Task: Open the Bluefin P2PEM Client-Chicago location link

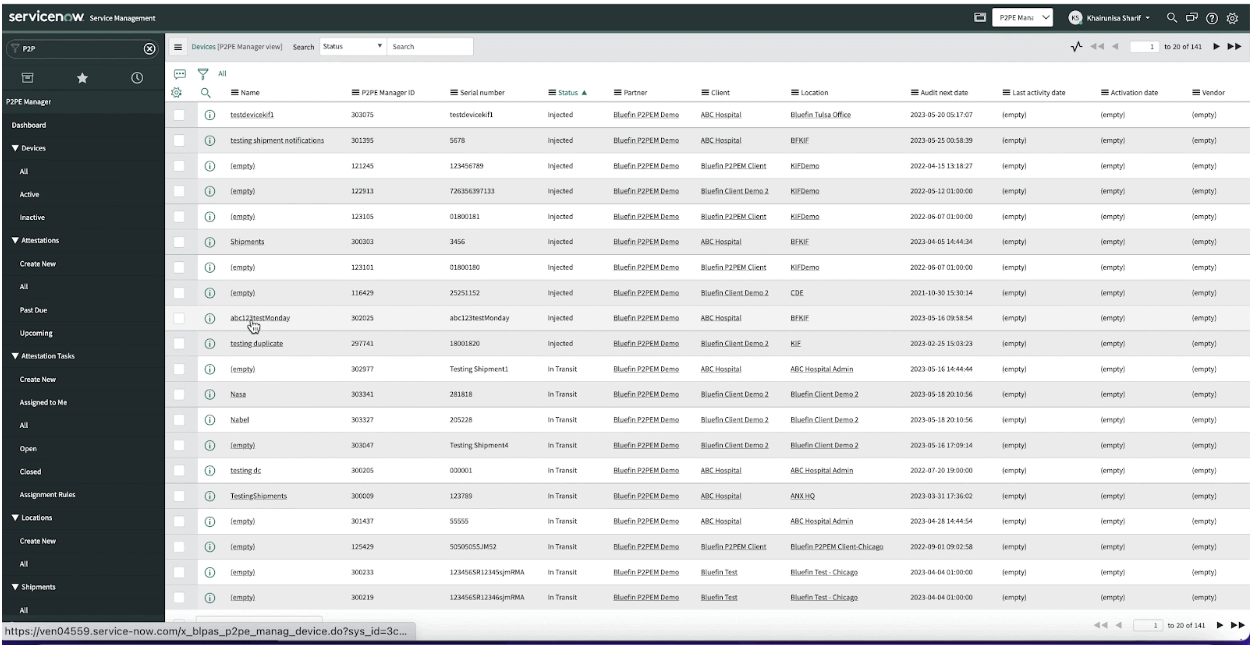Action: [838, 547]
